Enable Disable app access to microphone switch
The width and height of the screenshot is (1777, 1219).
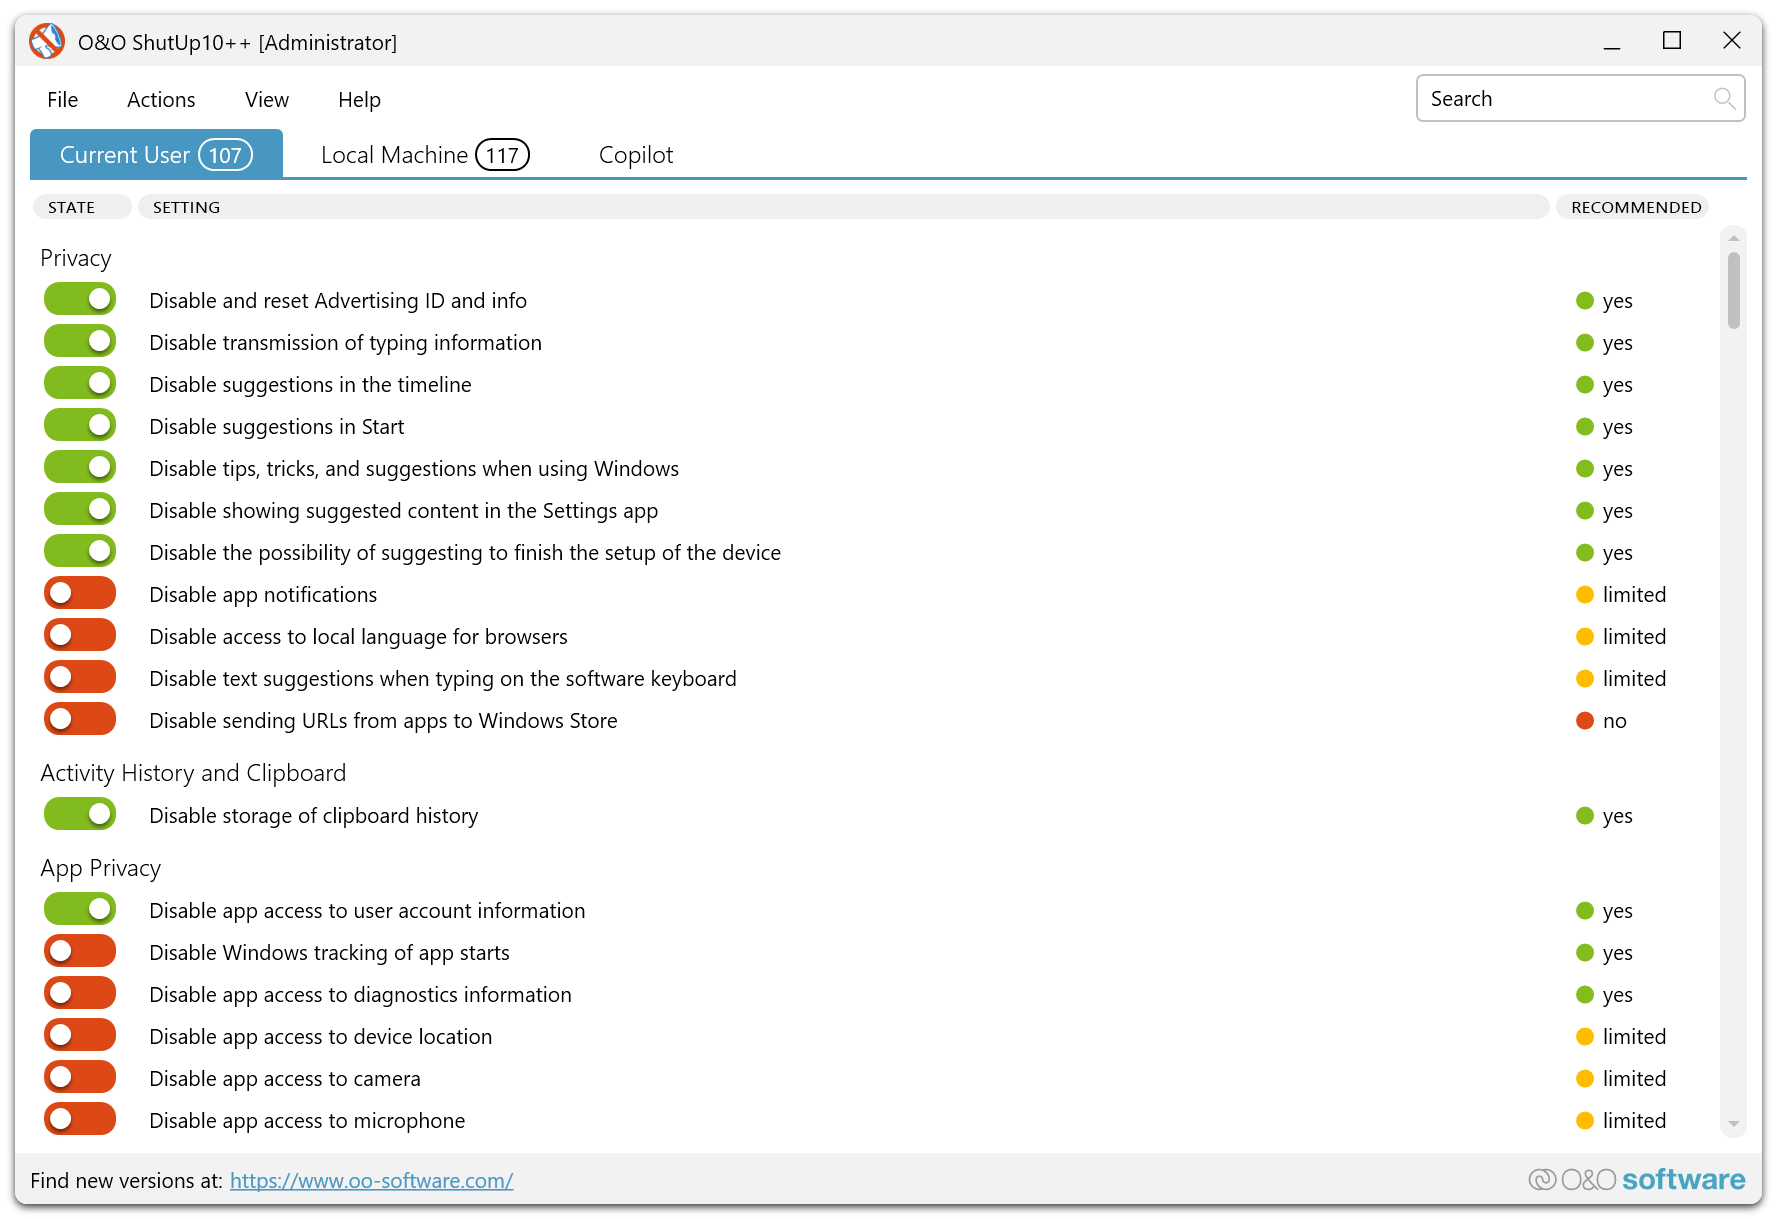tap(80, 1120)
